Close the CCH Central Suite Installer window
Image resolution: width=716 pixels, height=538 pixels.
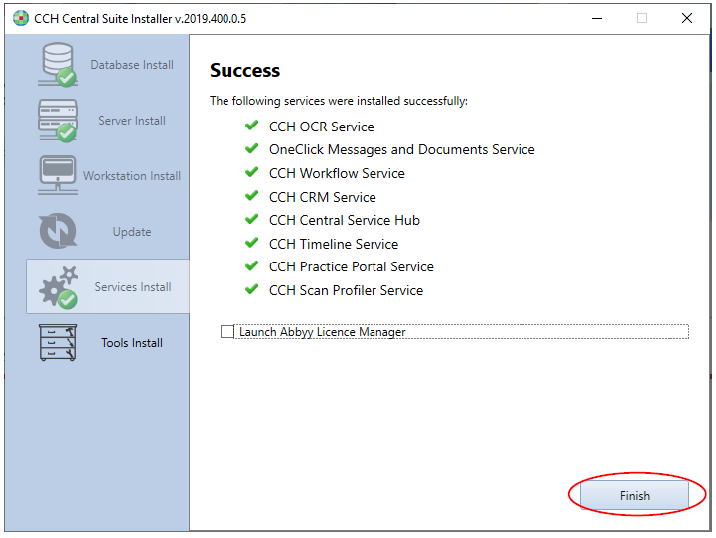click(686, 18)
